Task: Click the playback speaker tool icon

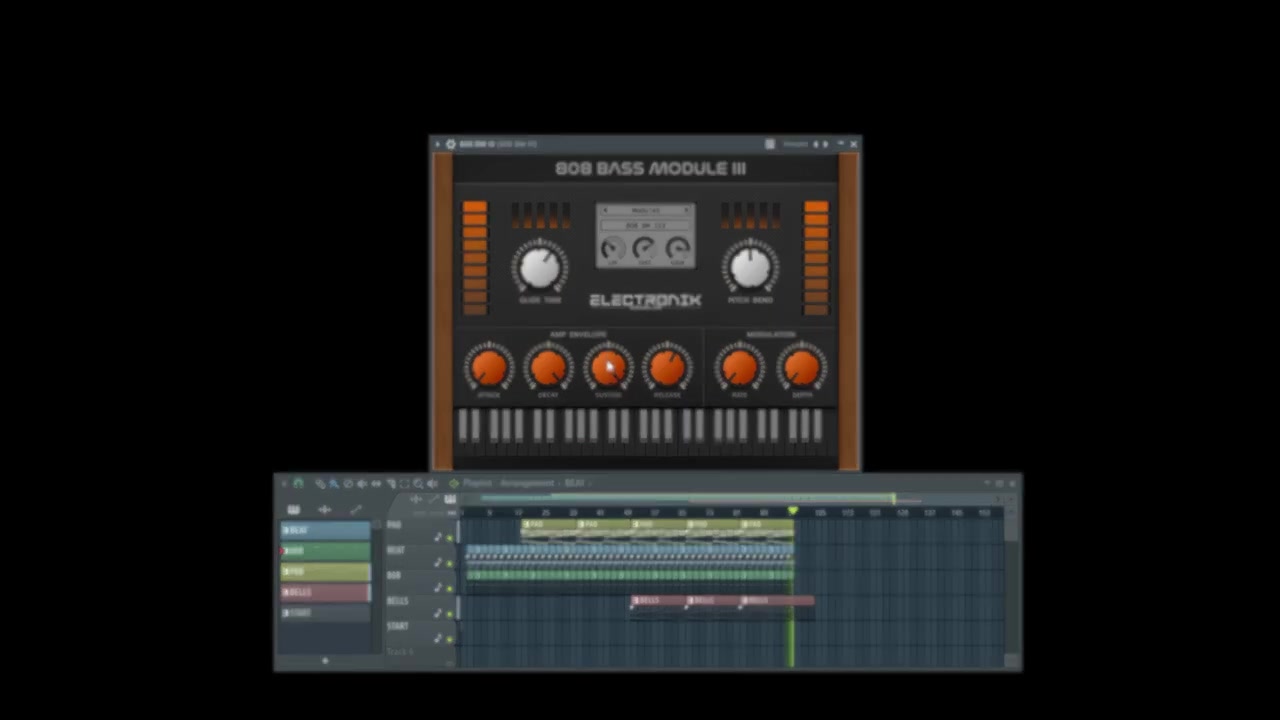Action: click(x=432, y=484)
